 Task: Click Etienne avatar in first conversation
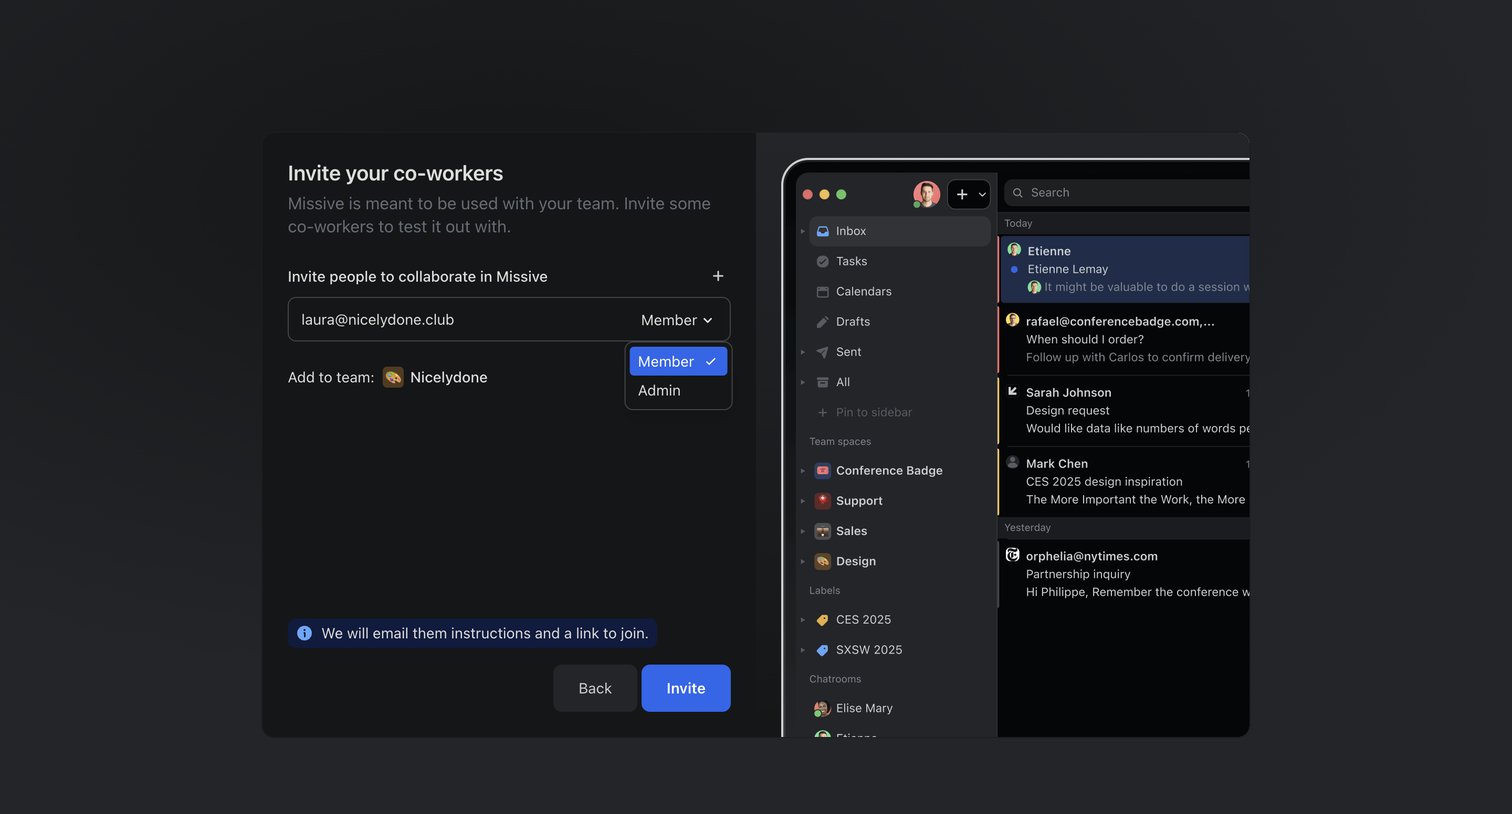[1014, 250]
